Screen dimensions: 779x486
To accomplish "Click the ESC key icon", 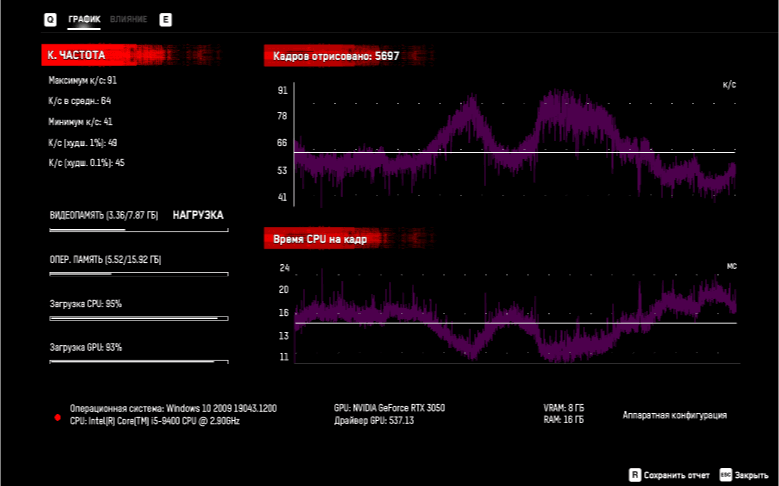I will point(726,475).
